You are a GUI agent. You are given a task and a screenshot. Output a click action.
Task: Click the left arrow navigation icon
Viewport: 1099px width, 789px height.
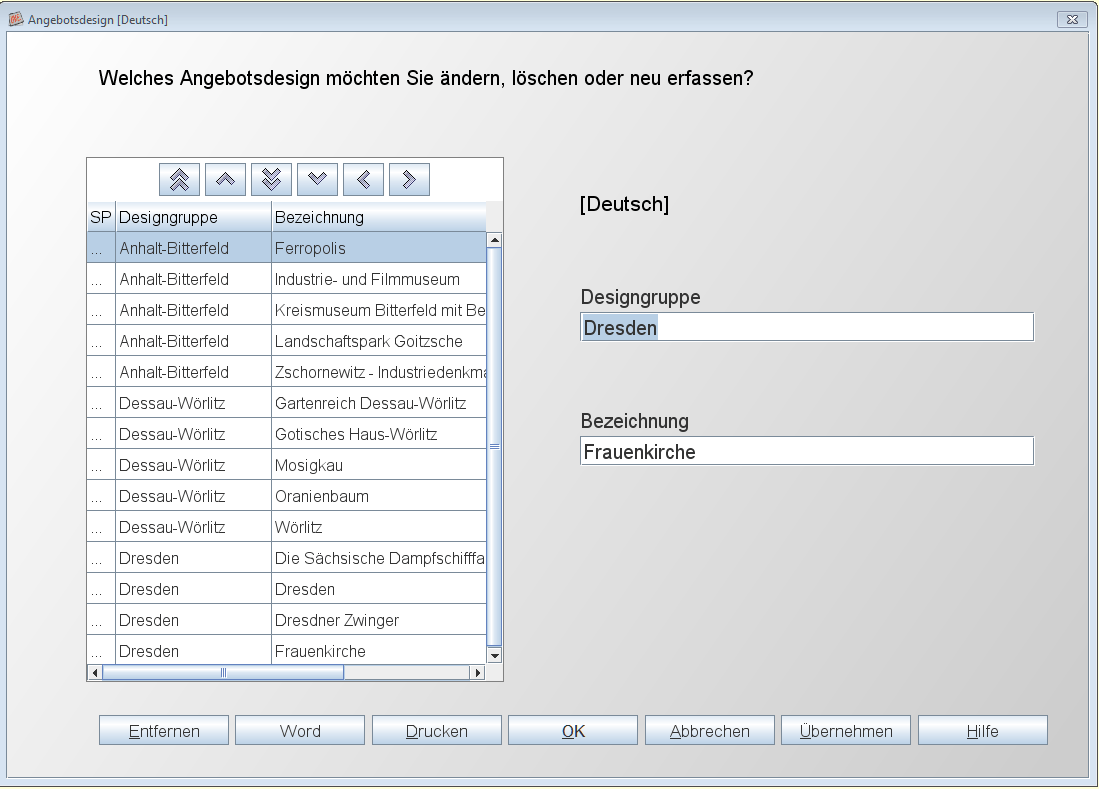[x=363, y=179]
